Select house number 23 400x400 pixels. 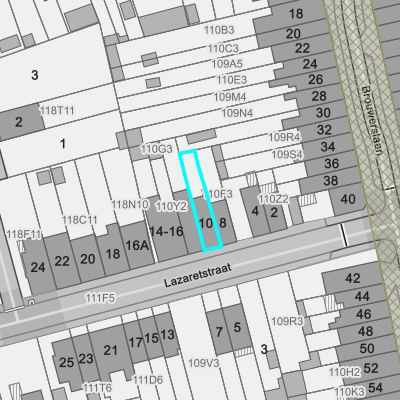(x=86, y=359)
